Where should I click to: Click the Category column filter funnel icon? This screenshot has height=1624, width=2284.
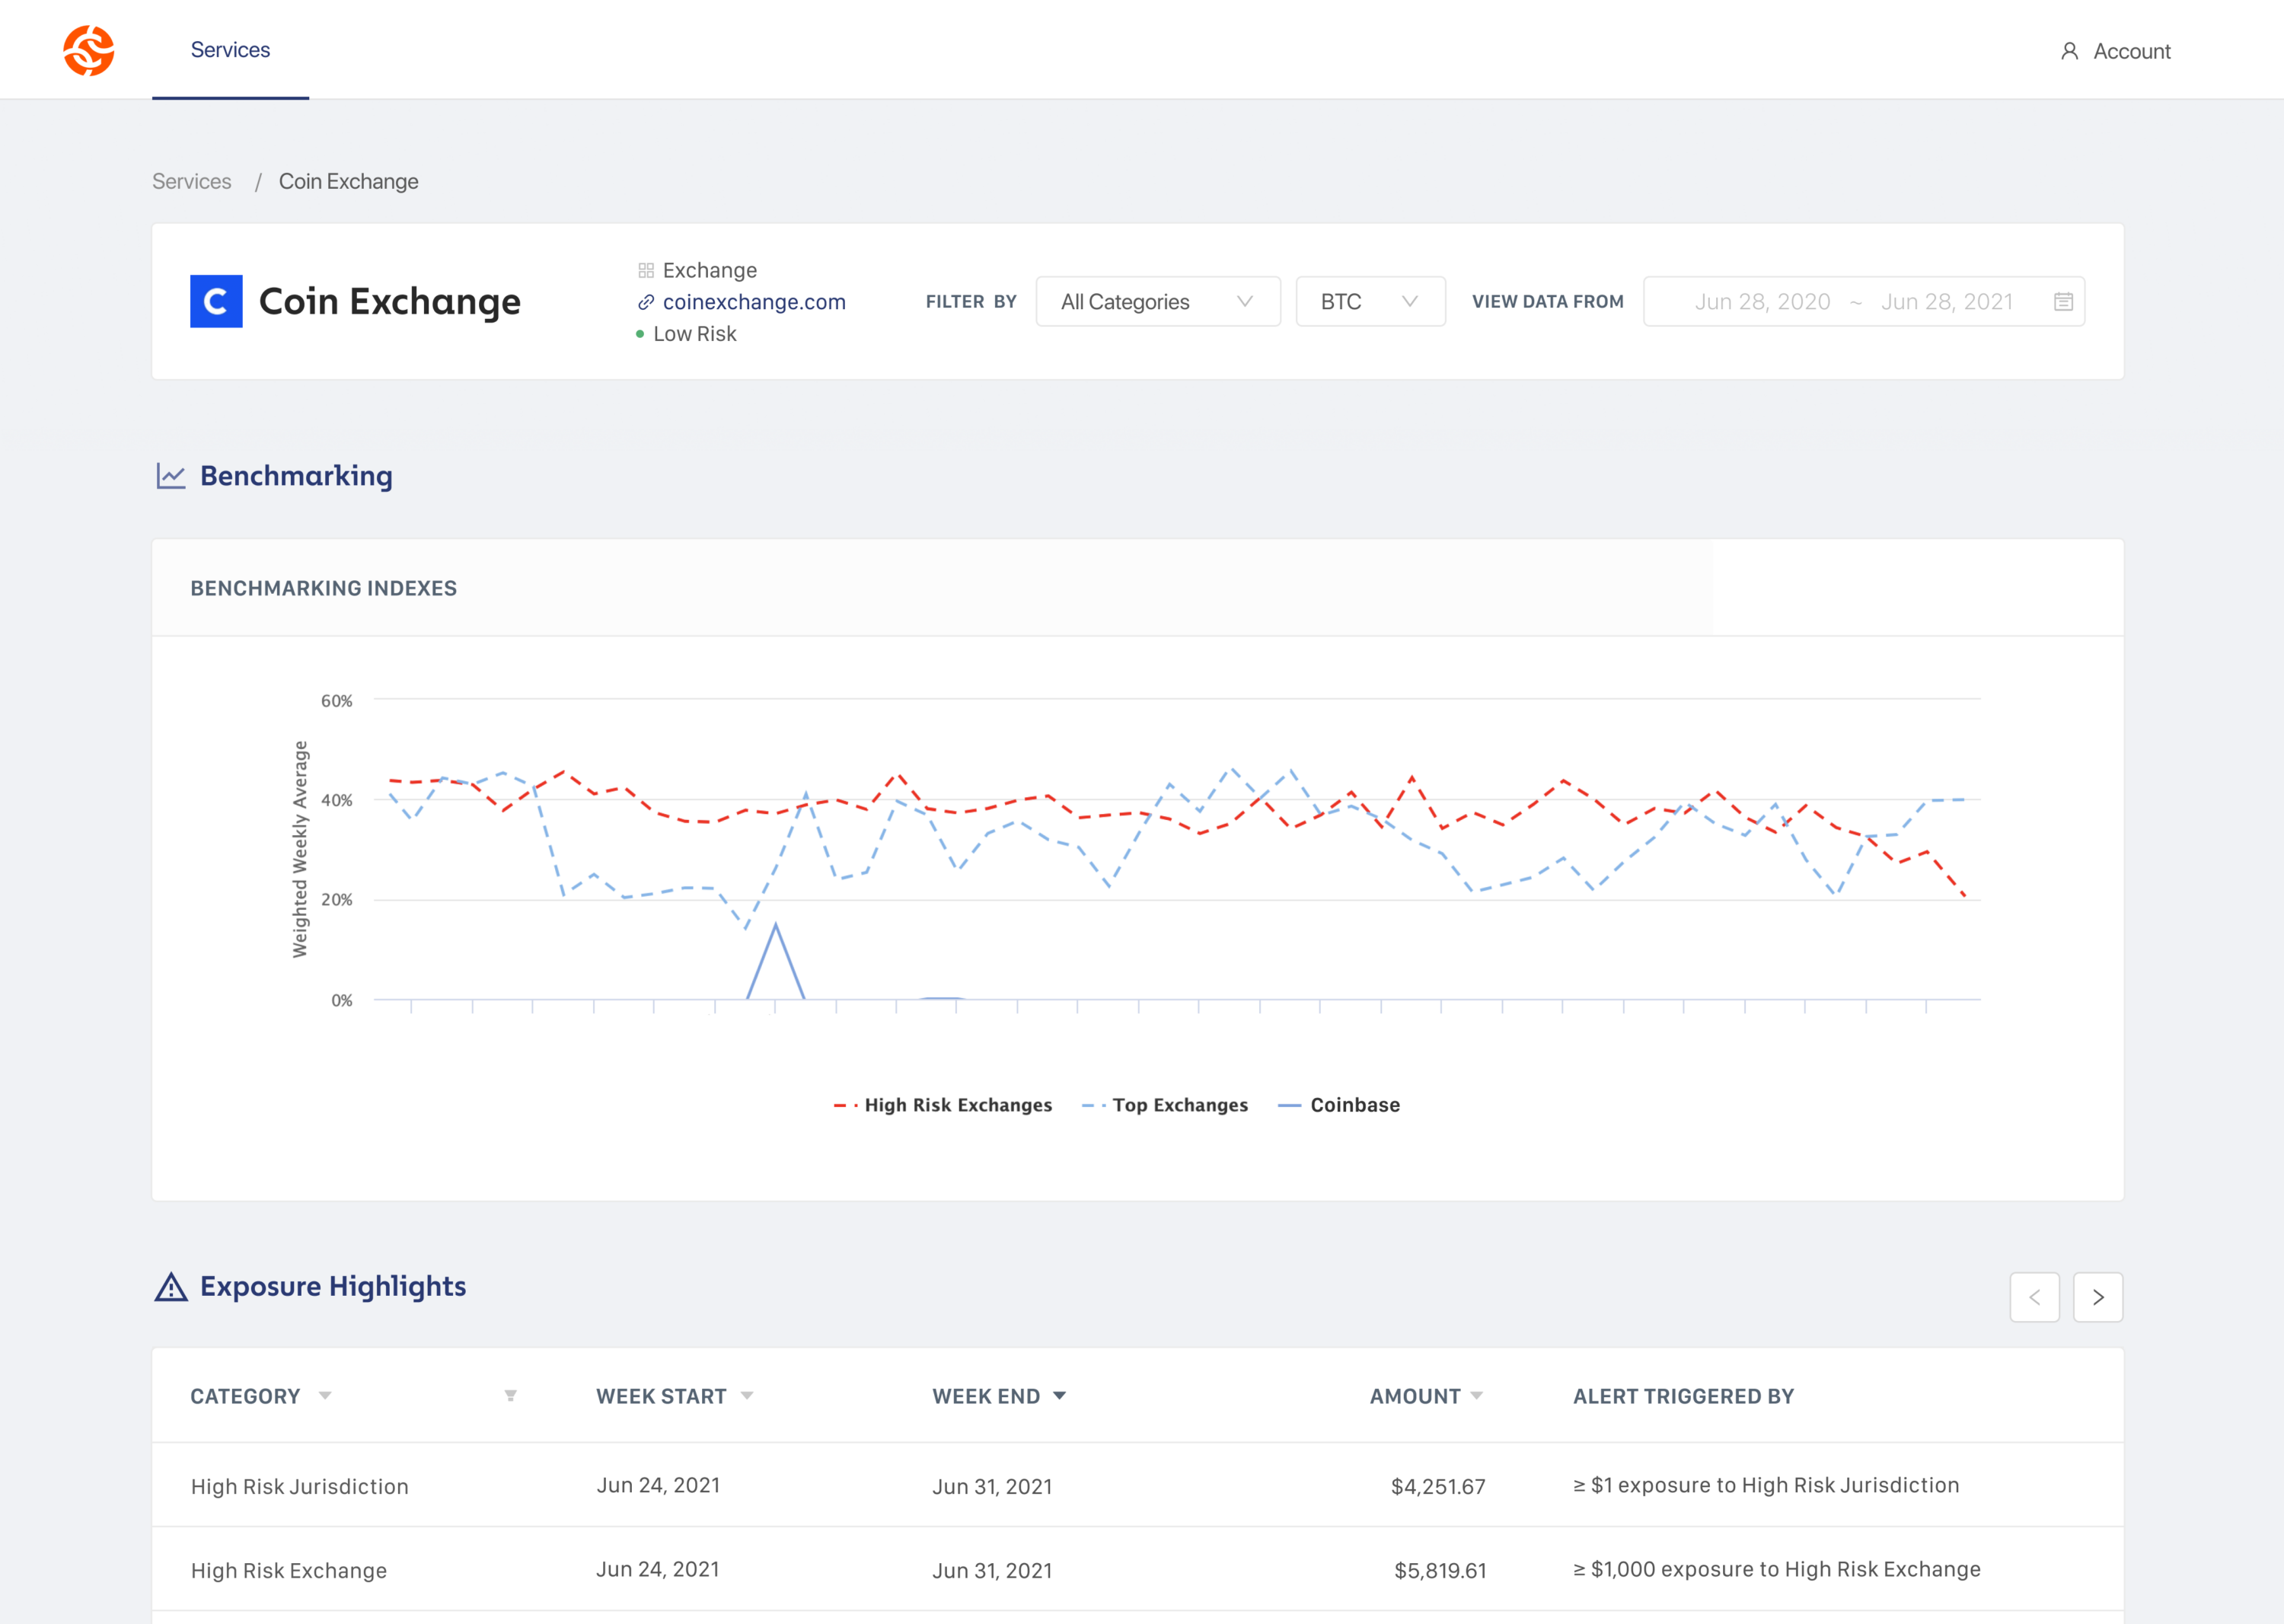(x=510, y=1396)
